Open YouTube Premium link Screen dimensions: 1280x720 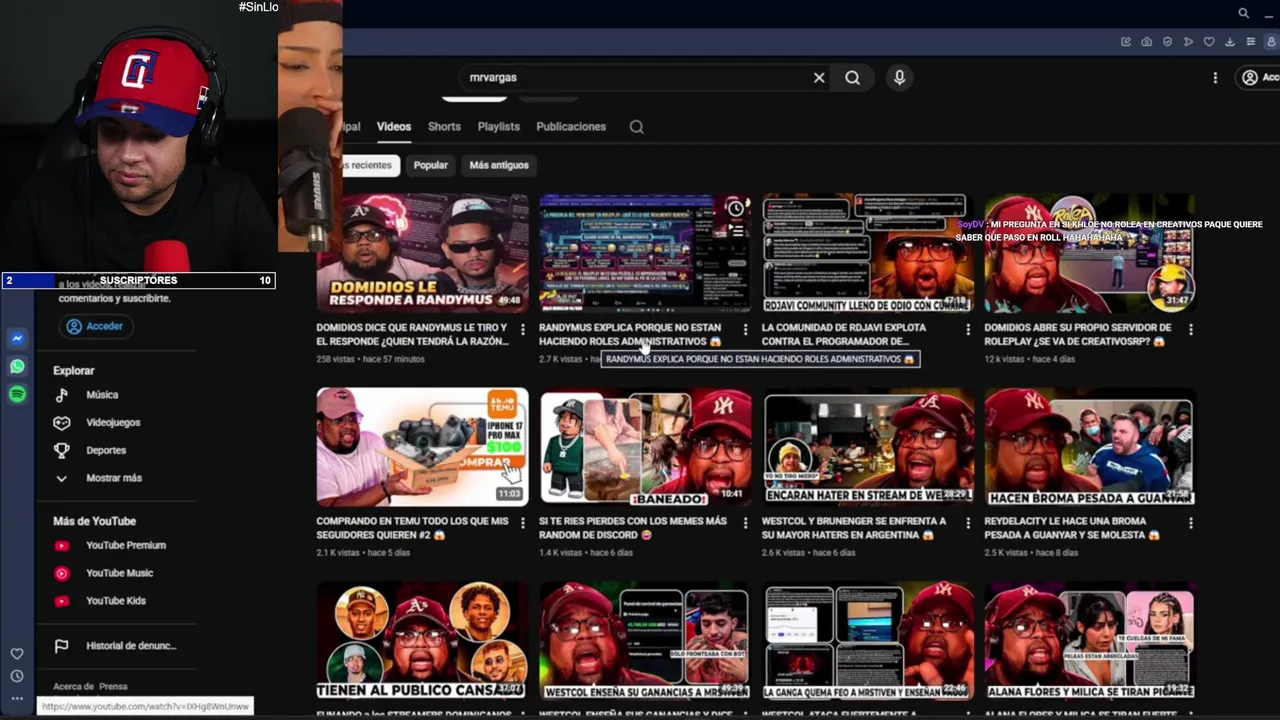[x=126, y=545]
